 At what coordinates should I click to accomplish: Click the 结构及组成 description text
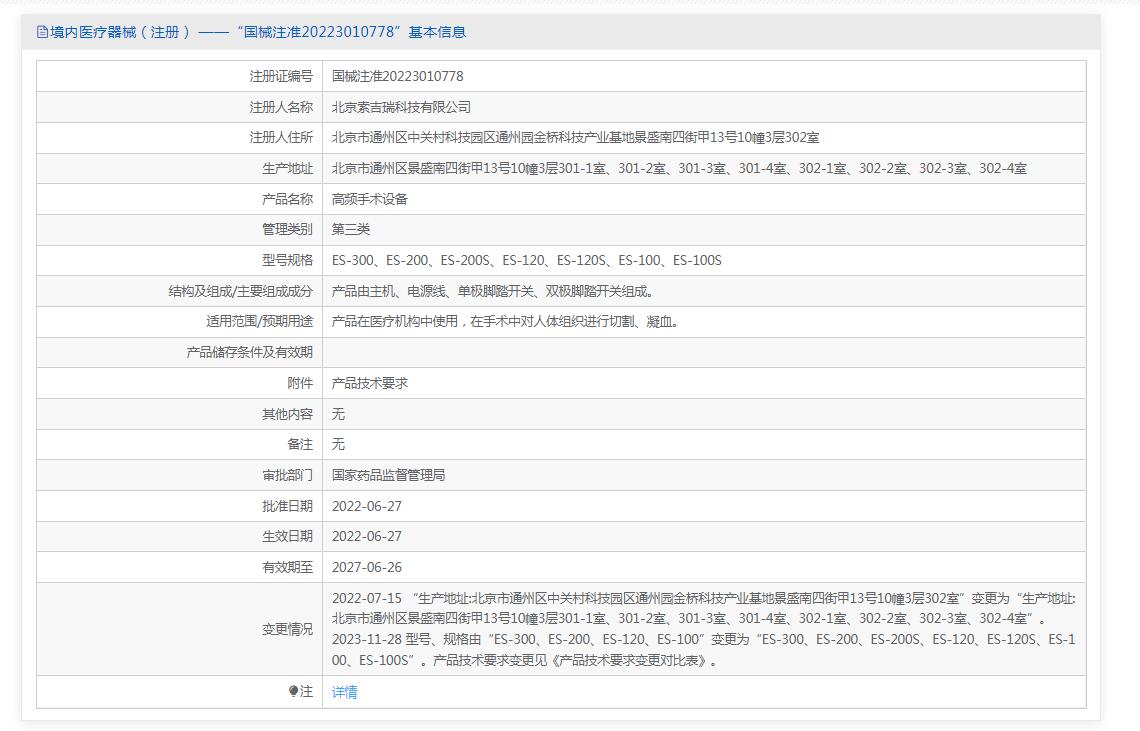point(495,291)
